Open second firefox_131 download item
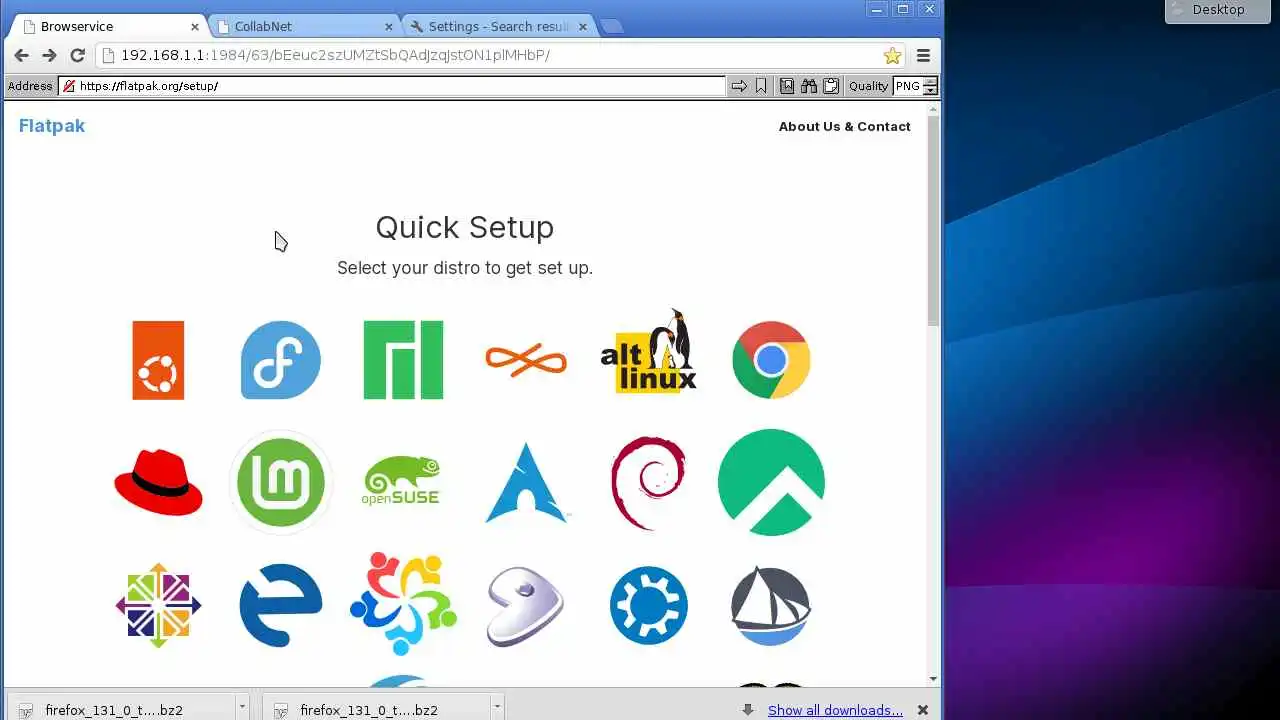This screenshot has width=1280, height=720. (x=377, y=707)
